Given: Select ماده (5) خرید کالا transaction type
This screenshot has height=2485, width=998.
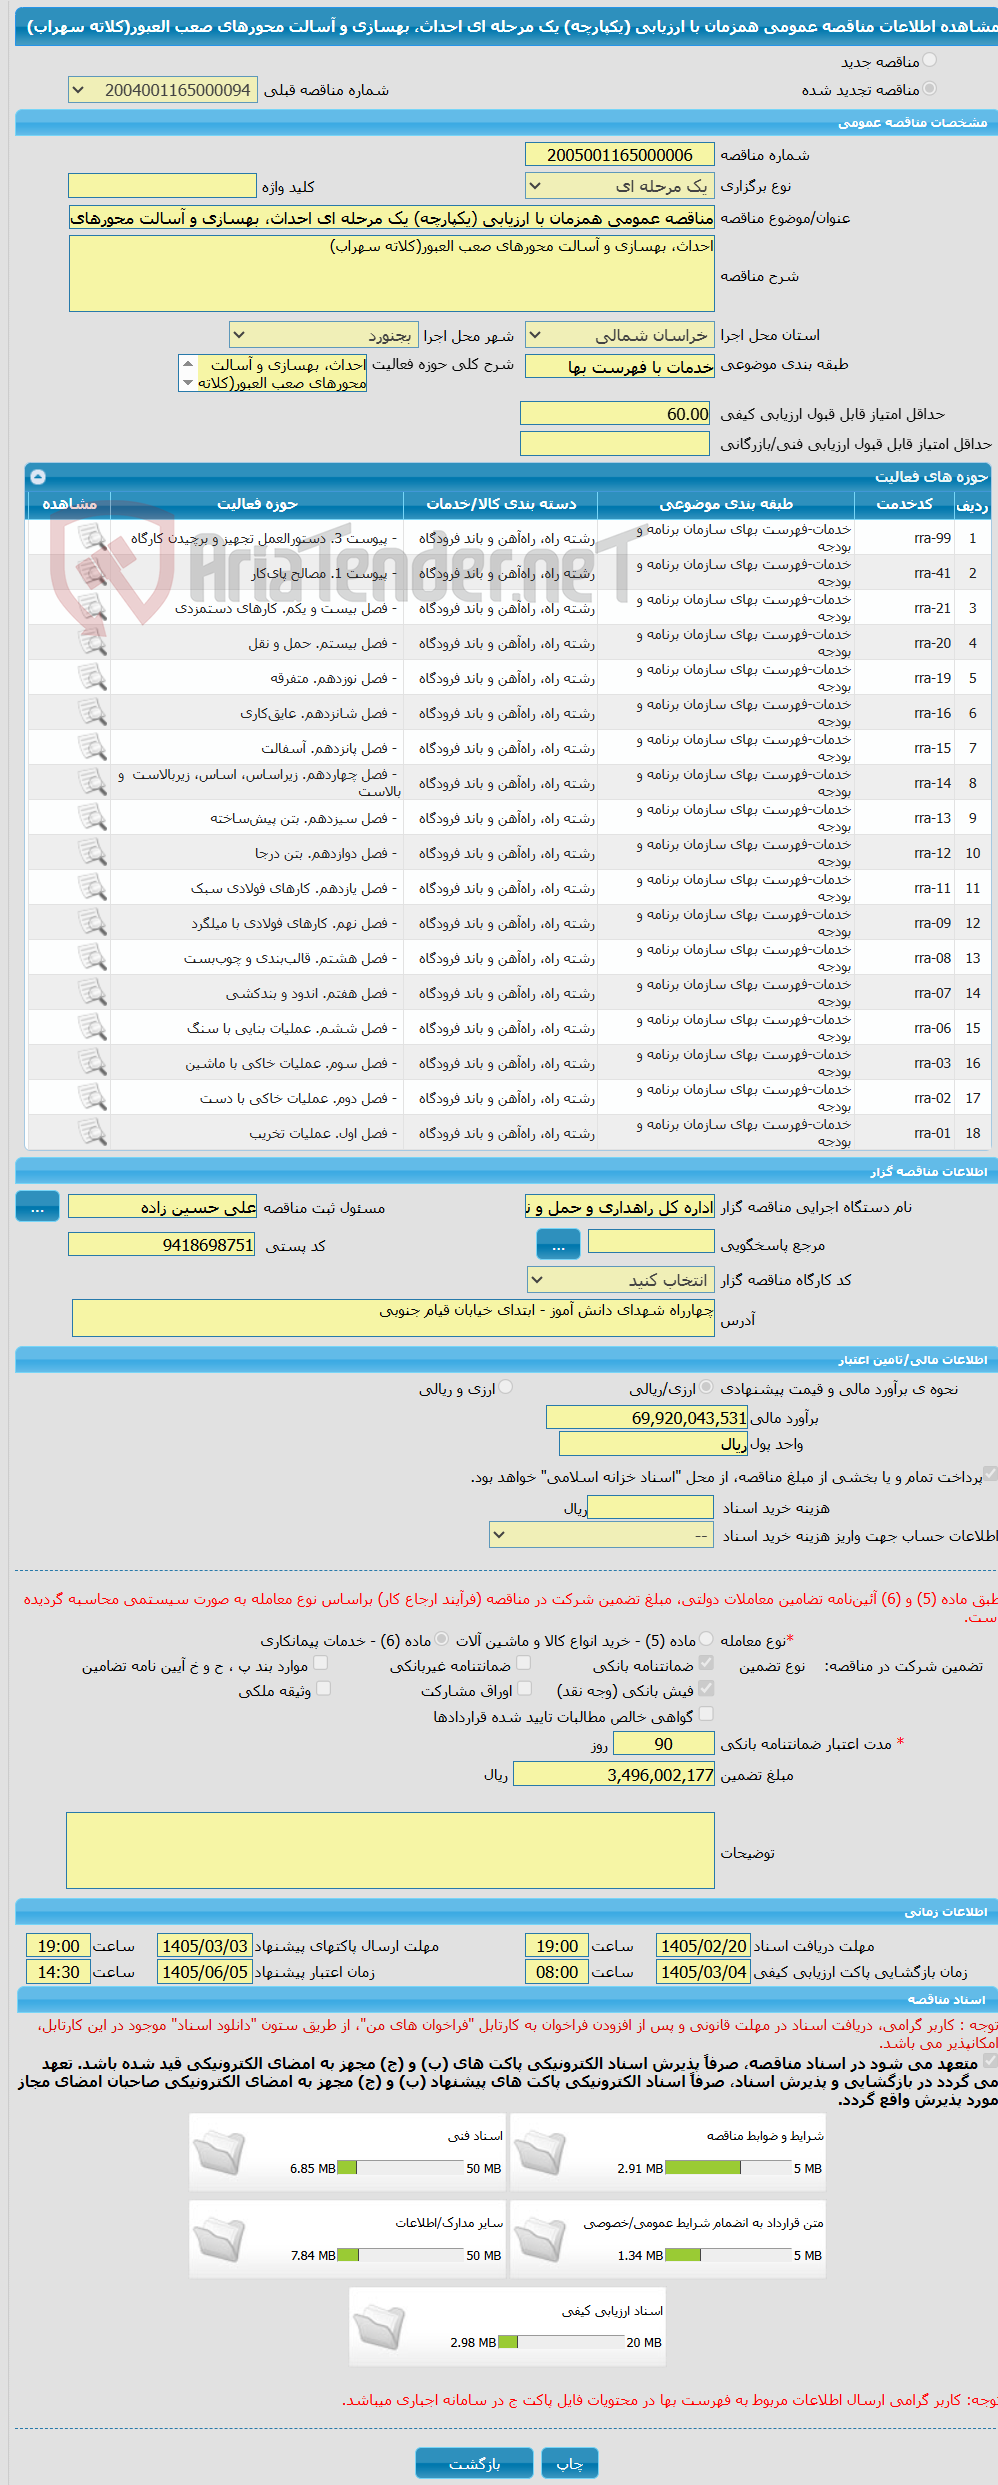Looking at the screenshot, I should pyautogui.click(x=707, y=1639).
